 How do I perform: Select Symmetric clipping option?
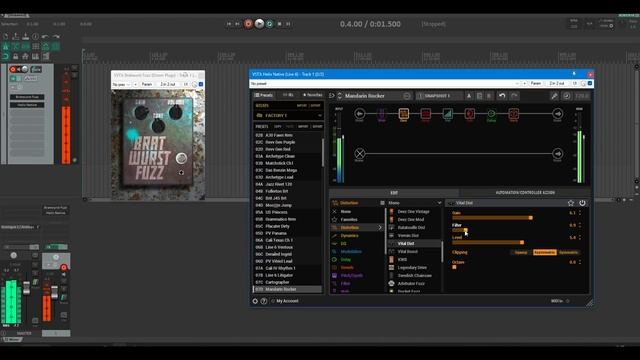pos(569,252)
